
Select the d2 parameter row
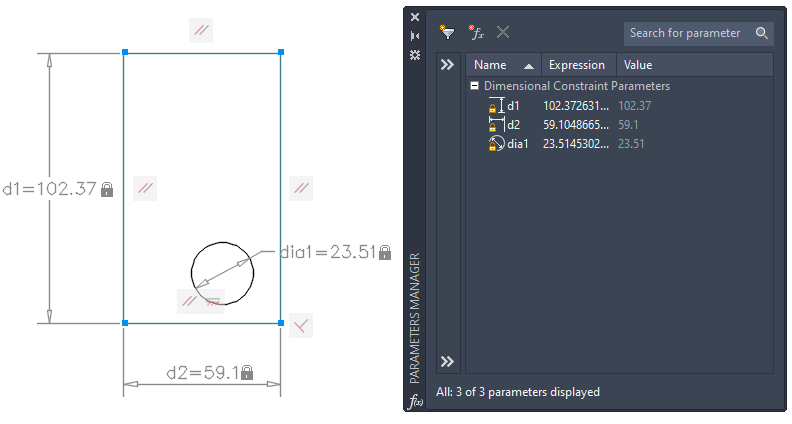[x=619, y=125]
